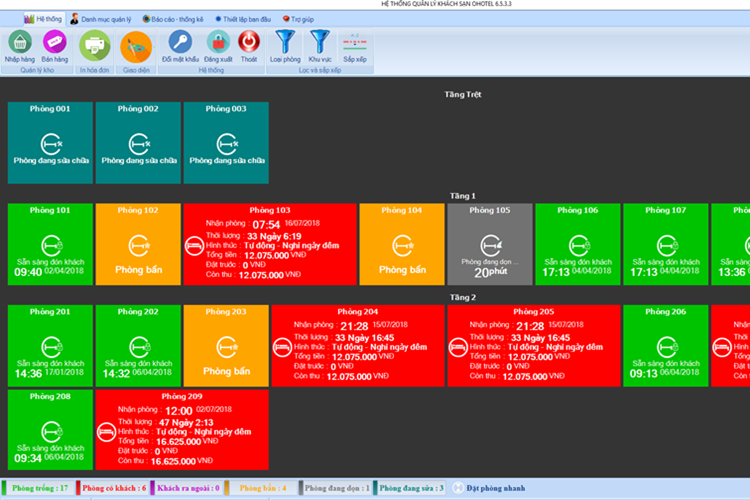Select green Phòng 202 tile
Viewport: 750px width, 500px height.
click(x=138, y=345)
